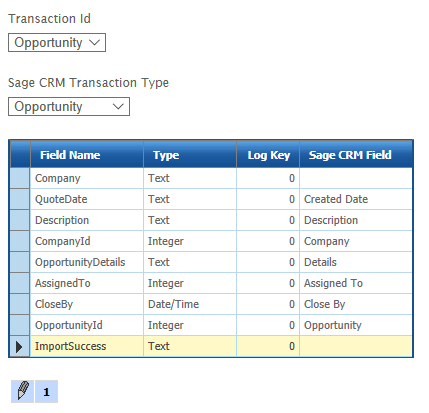Click the Description row Log Key value

click(268, 220)
